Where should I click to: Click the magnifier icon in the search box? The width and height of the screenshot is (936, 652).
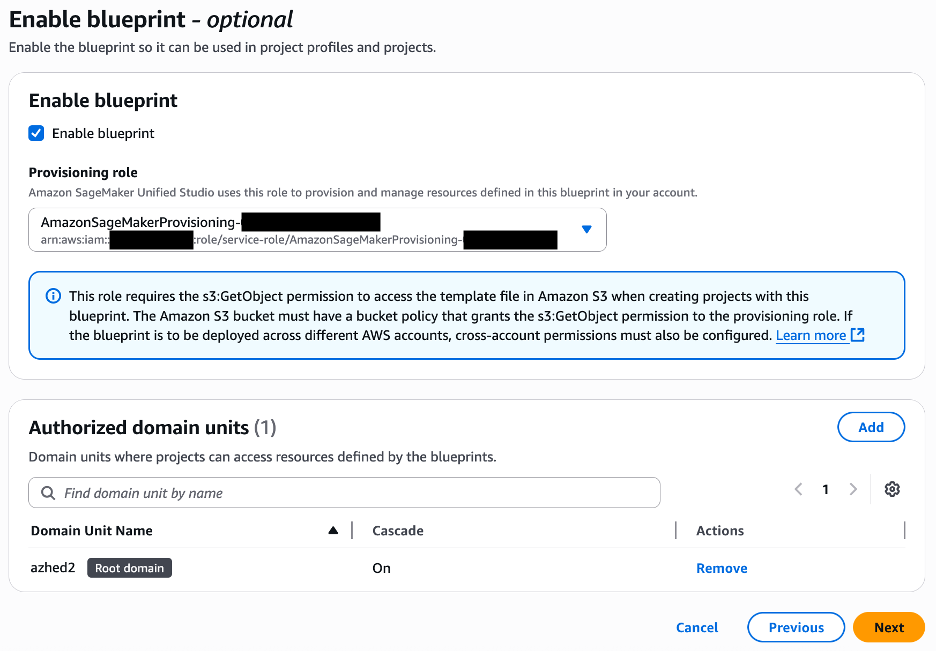(x=48, y=493)
